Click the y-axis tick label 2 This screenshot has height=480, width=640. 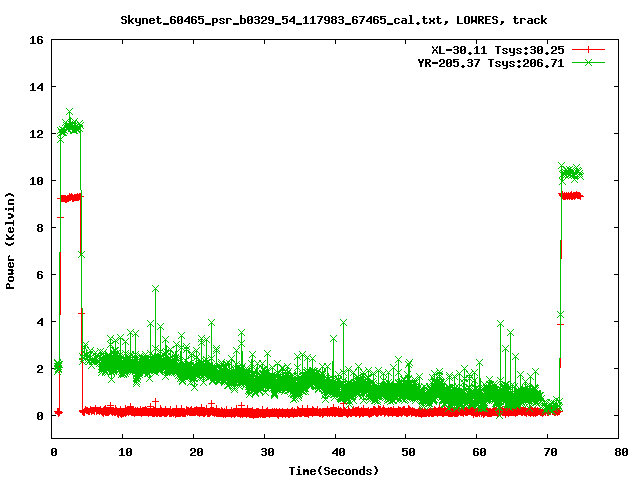(40, 369)
